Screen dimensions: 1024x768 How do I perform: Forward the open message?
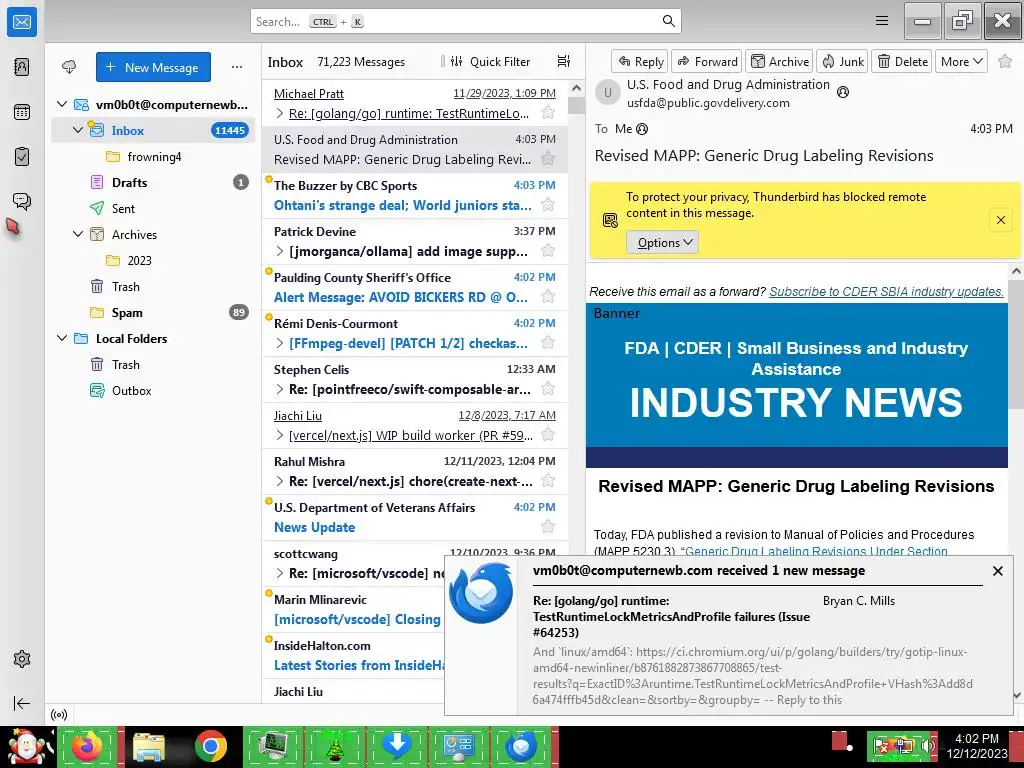click(707, 61)
